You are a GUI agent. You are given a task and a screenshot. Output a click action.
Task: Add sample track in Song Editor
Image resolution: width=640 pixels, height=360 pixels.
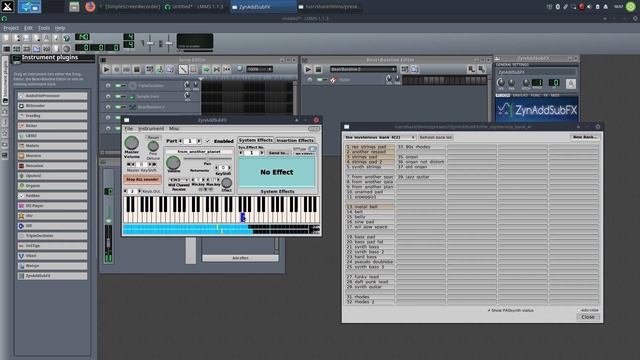point(160,69)
